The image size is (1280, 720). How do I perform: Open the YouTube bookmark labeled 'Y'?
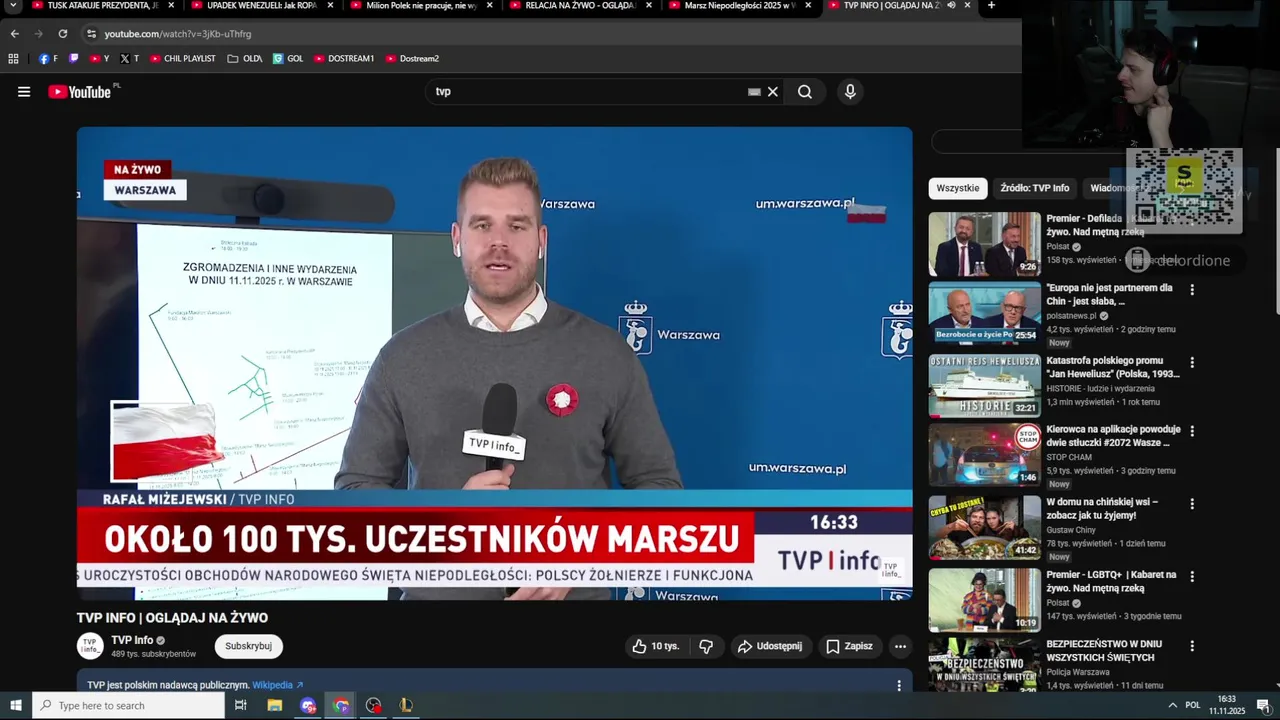pyautogui.click(x=99, y=59)
